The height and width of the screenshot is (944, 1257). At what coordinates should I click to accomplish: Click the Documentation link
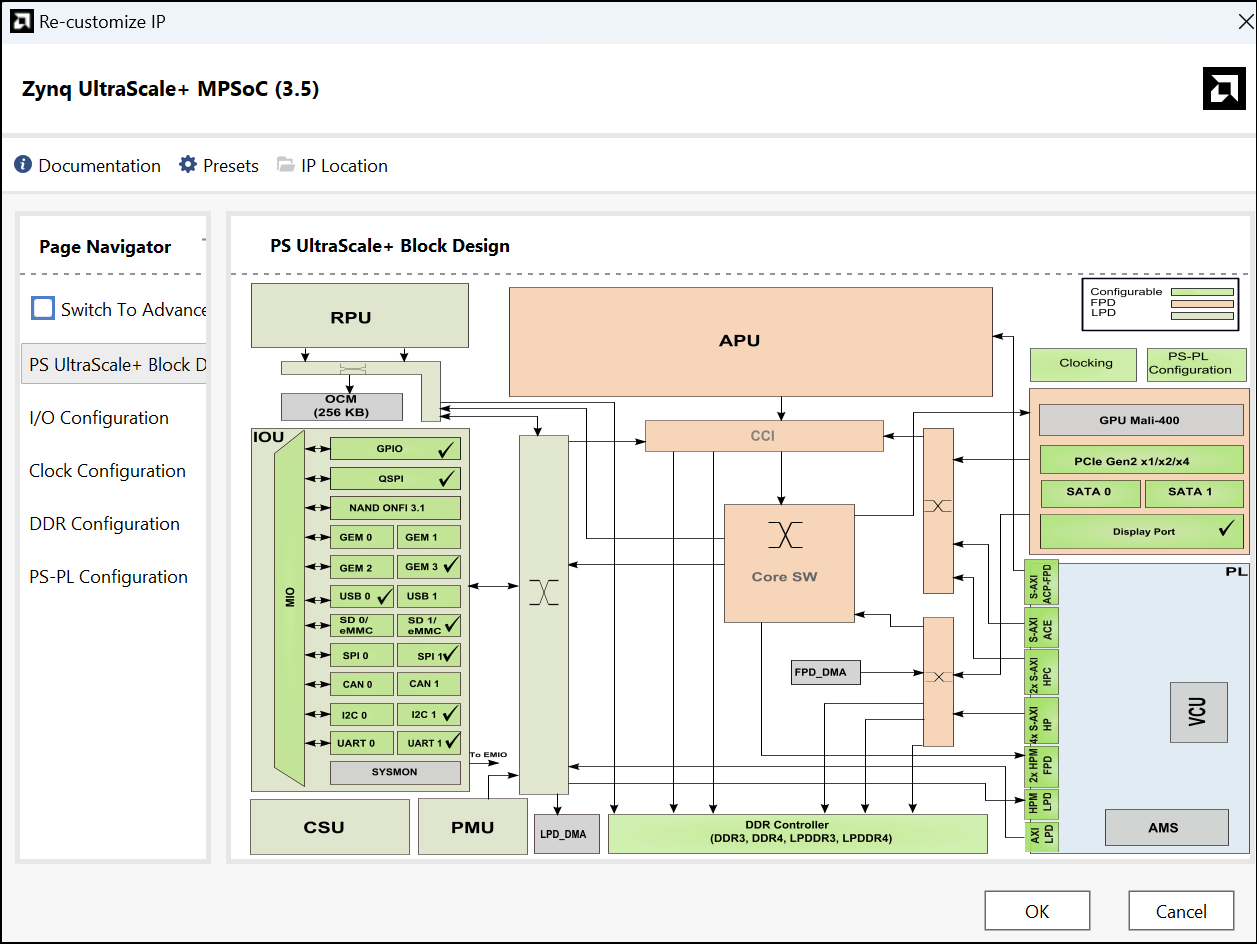(99, 166)
